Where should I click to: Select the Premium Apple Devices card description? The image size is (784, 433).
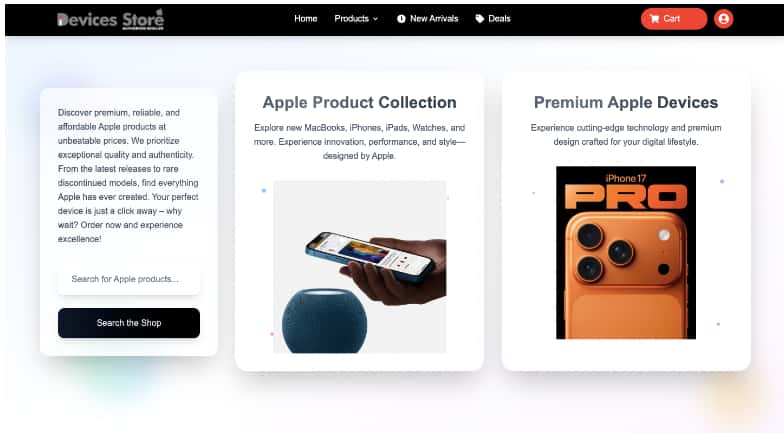(626, 135)
